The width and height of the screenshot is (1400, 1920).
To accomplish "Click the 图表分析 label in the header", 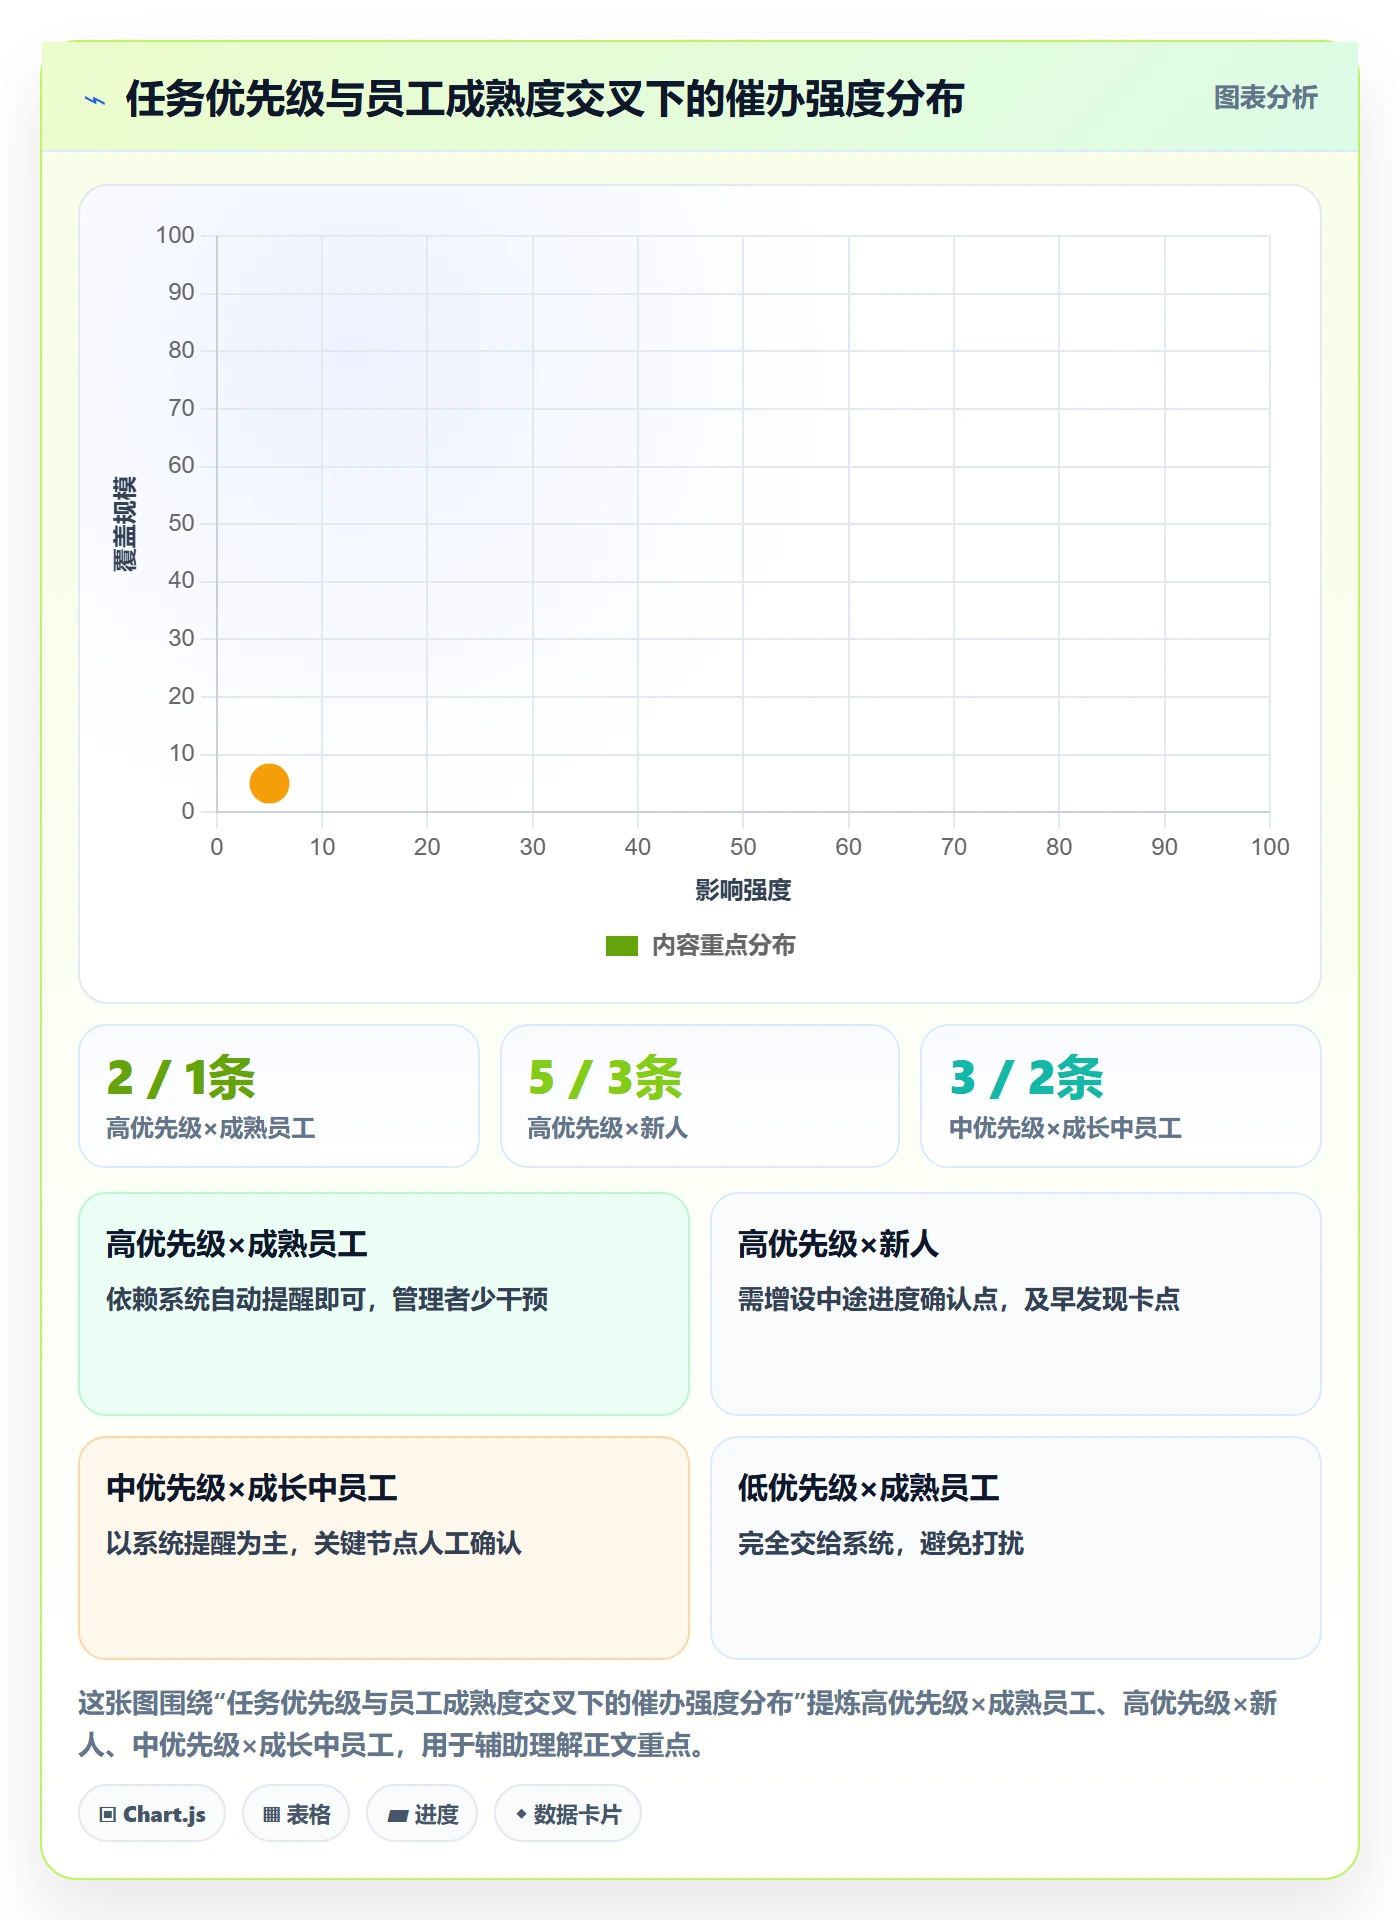I will (x=1265, y=98).
